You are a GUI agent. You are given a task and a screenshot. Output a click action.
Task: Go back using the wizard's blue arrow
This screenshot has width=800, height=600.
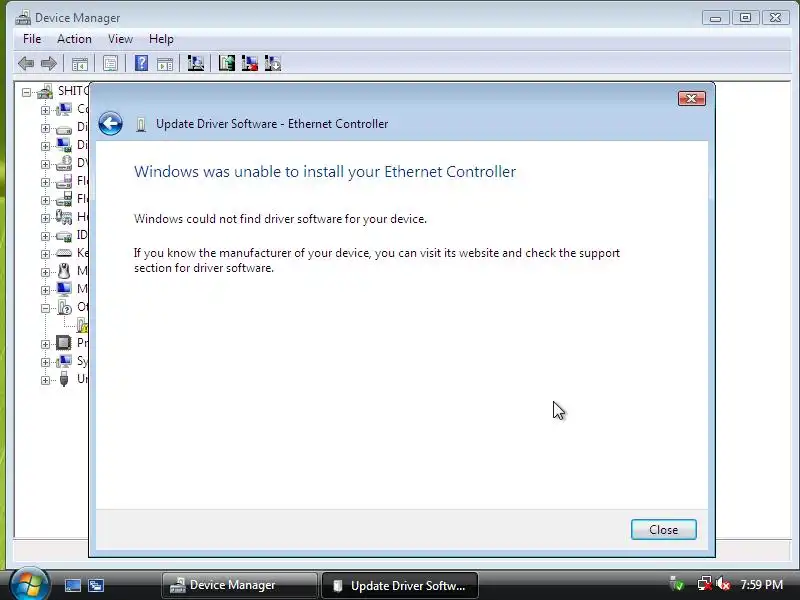[110, 123]
